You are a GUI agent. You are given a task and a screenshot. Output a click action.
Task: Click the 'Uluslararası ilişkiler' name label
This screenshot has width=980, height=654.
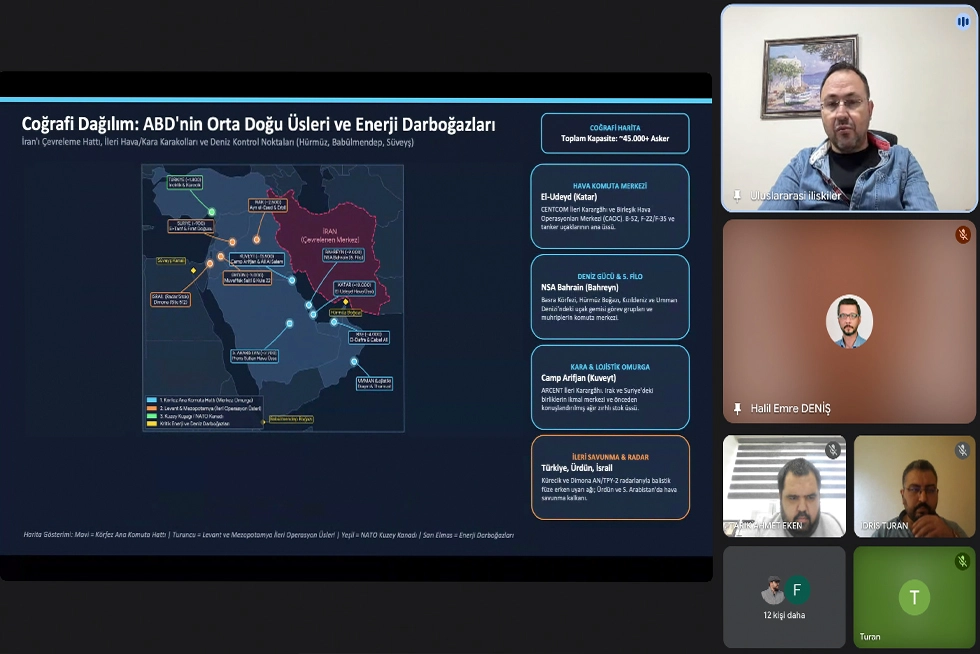tap(796, 196)
